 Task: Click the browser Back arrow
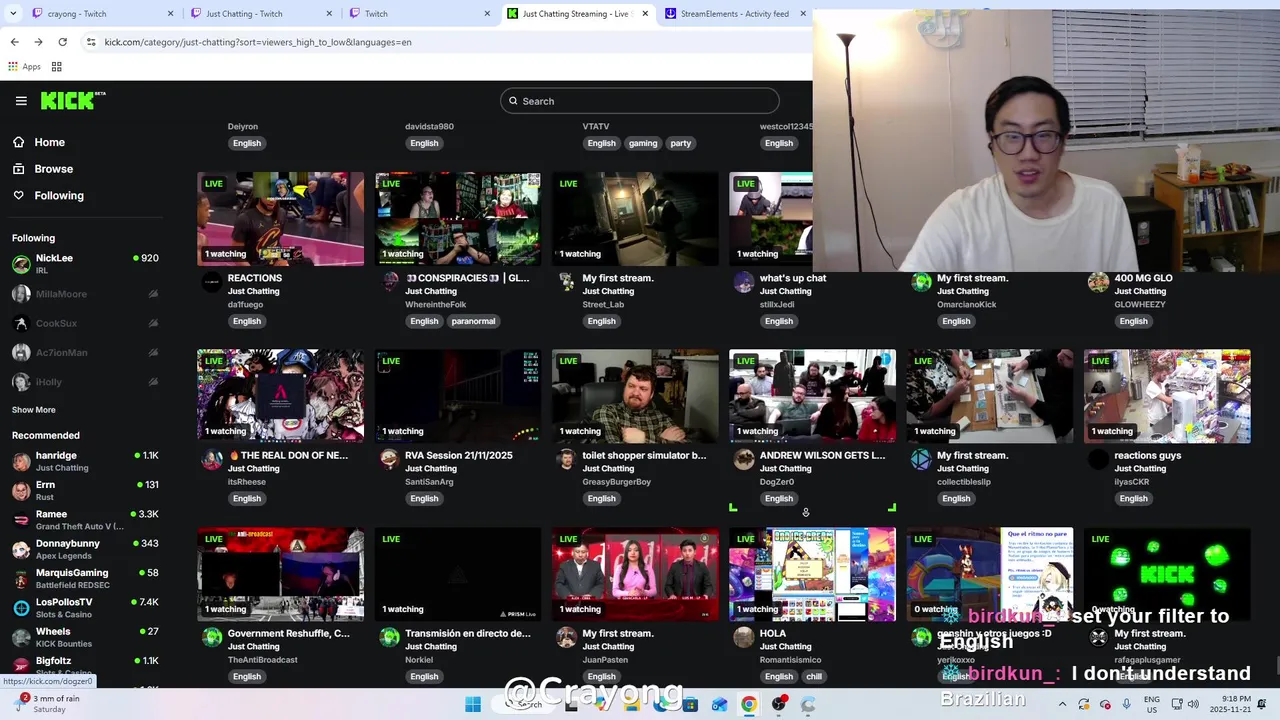tap(14, 42)
